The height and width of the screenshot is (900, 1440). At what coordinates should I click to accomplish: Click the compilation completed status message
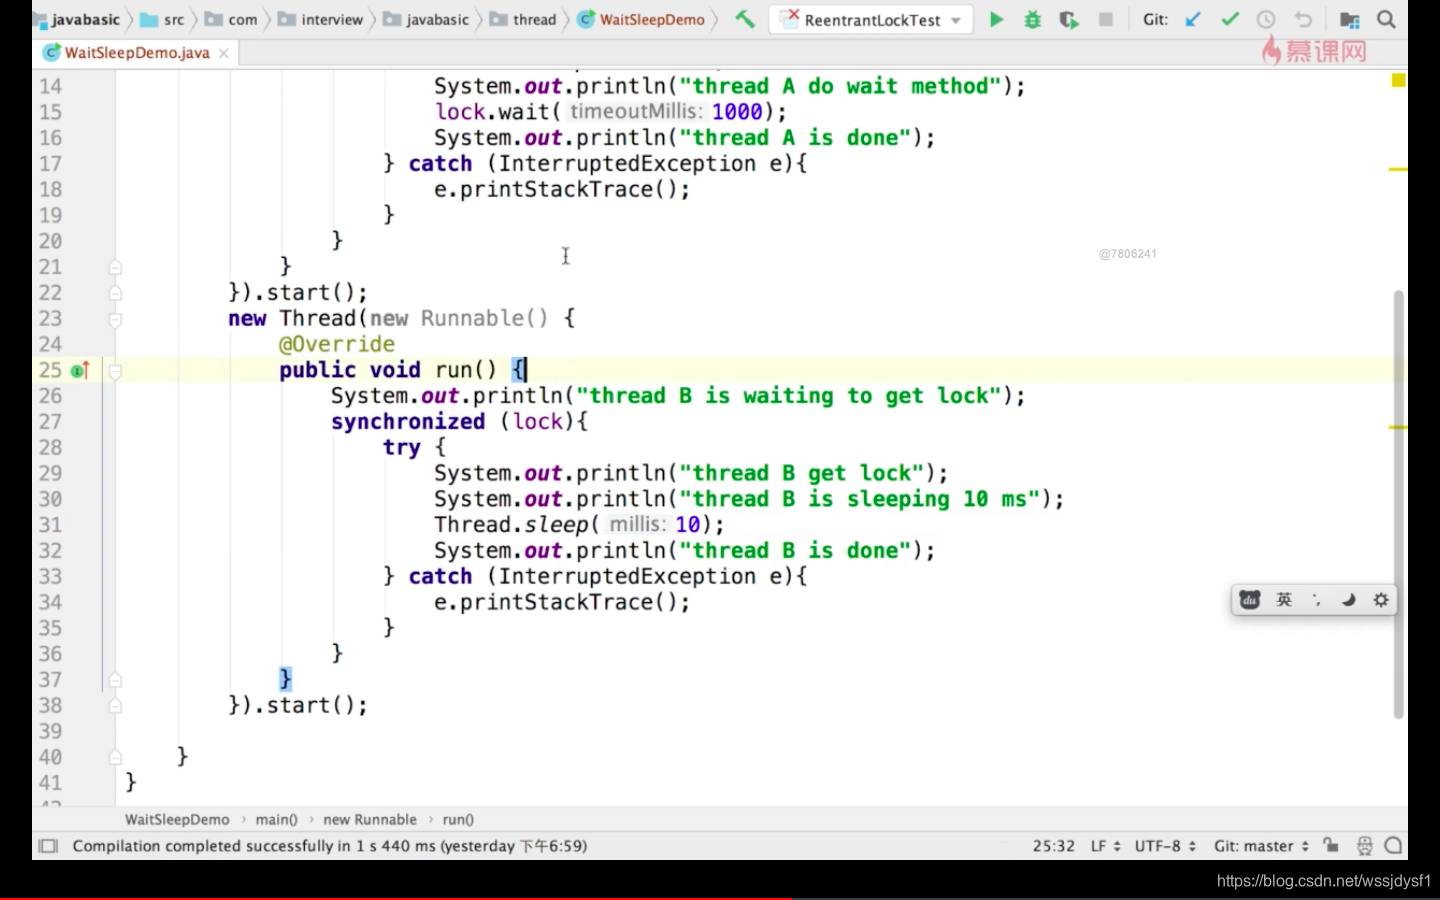click(330, 846)
